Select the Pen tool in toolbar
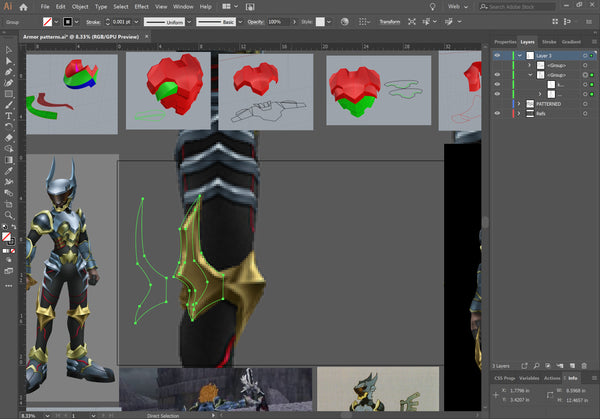The image size is (600, 419). click(8, 72)
